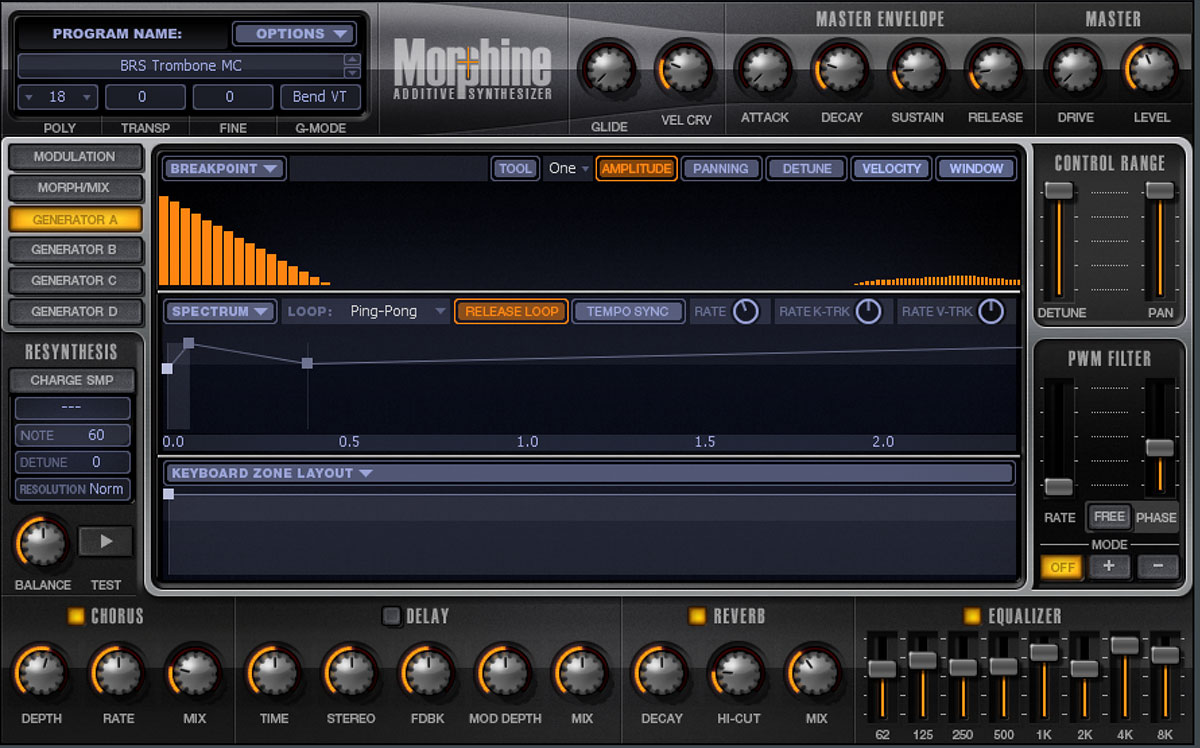Toggle the Release Loop button
Screen dimensions: 1200x748
tap(512, 311)
